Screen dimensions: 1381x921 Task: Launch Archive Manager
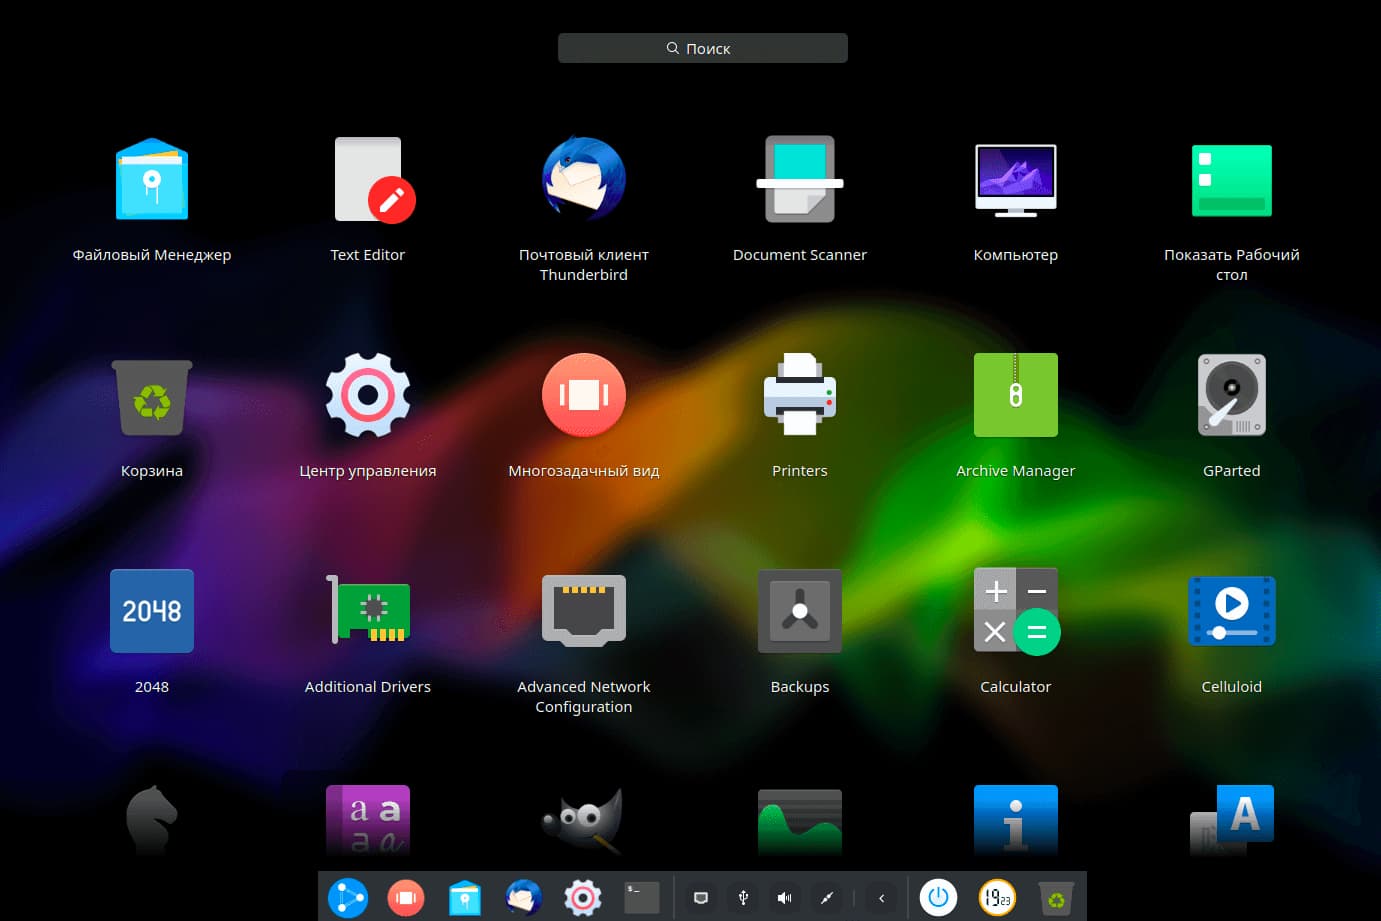coord(1016,394)
